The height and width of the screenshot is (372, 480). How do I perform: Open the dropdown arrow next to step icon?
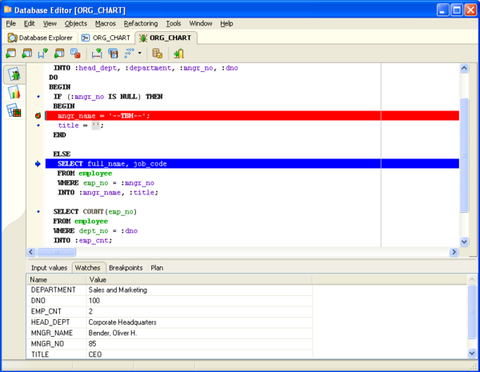(x=140, y=53)
